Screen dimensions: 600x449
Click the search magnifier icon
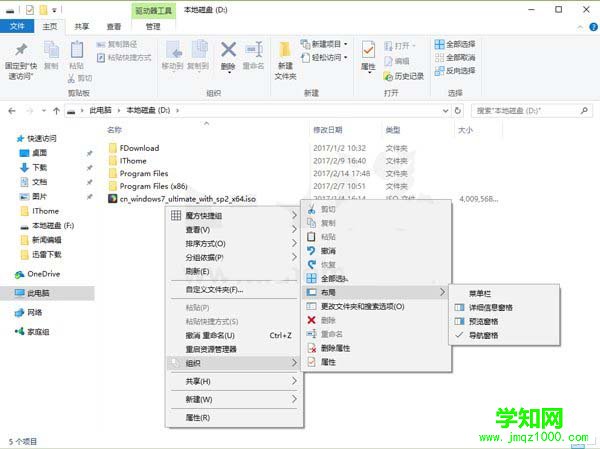point(584,111)
